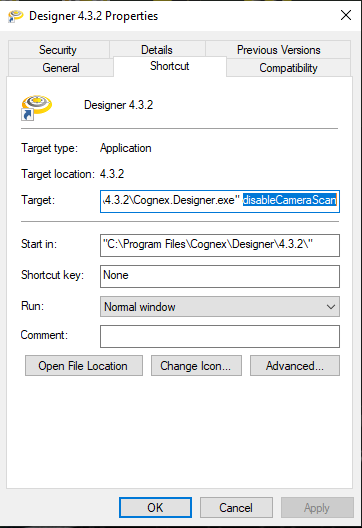Click the Start in path field

pos(220,245)
